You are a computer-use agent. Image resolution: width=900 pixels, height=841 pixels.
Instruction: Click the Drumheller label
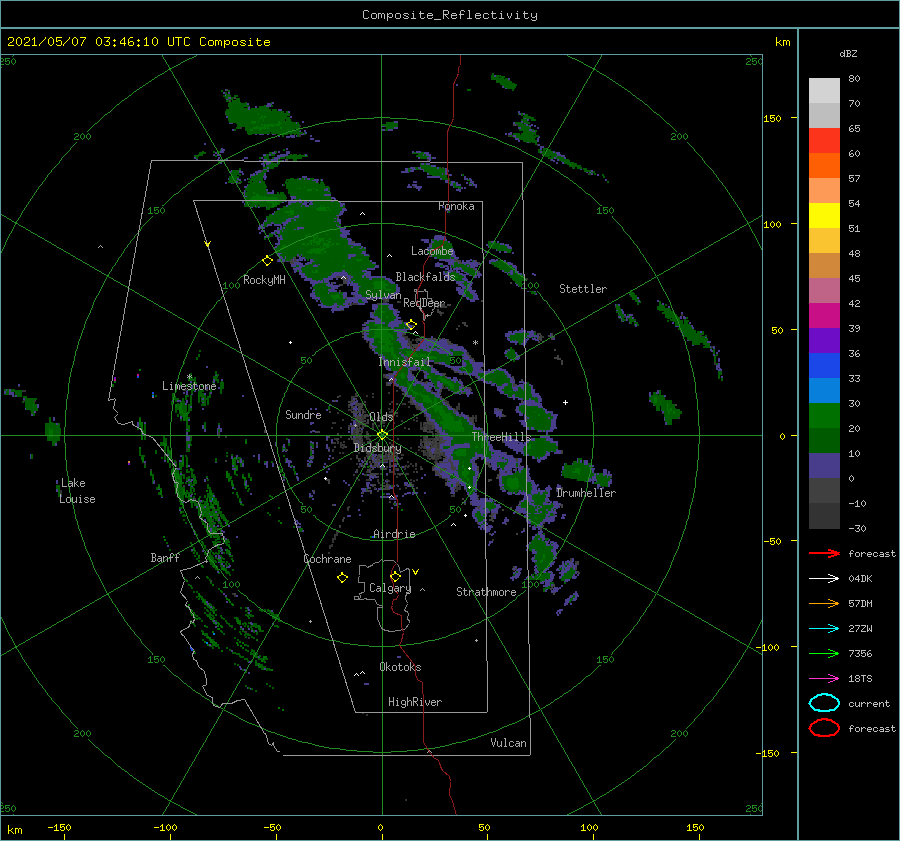coord(586,493)
